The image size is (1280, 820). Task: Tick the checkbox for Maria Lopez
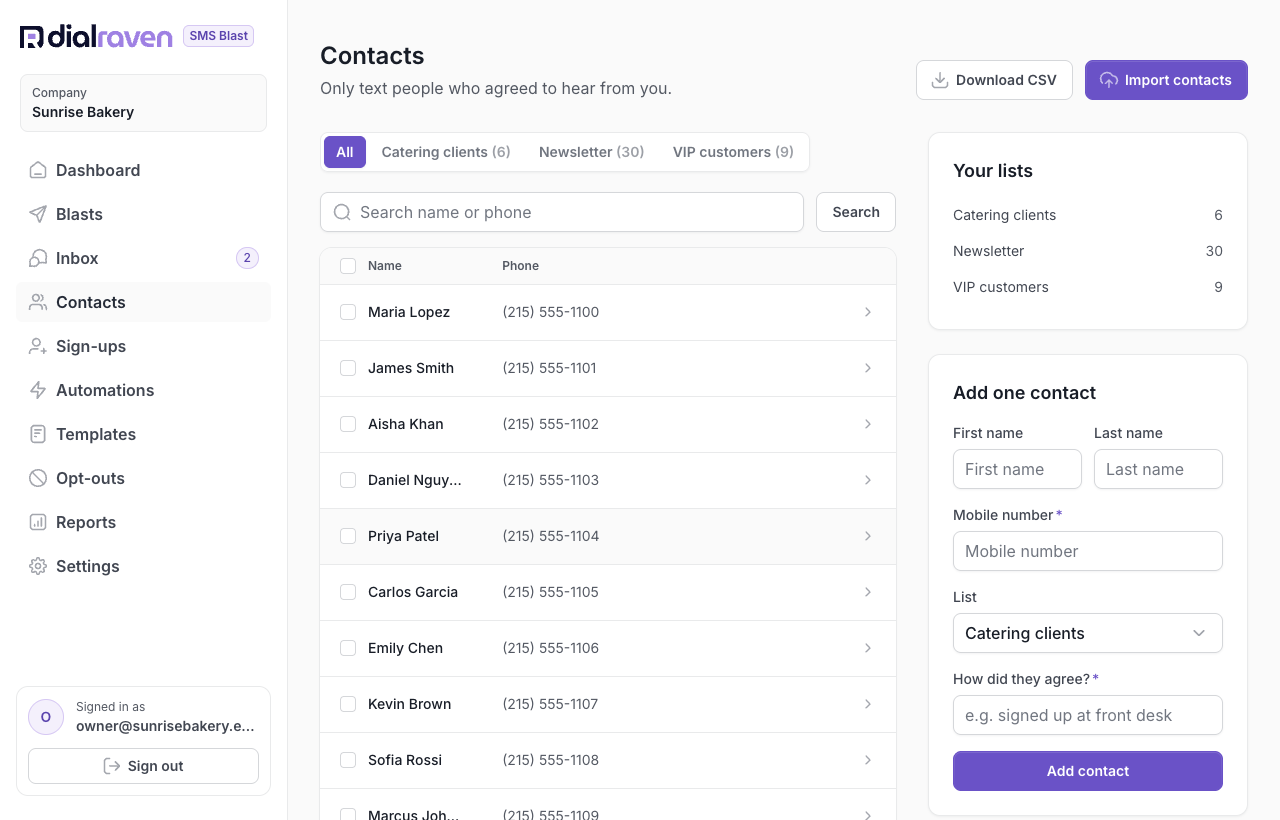[x=348, y=312]
